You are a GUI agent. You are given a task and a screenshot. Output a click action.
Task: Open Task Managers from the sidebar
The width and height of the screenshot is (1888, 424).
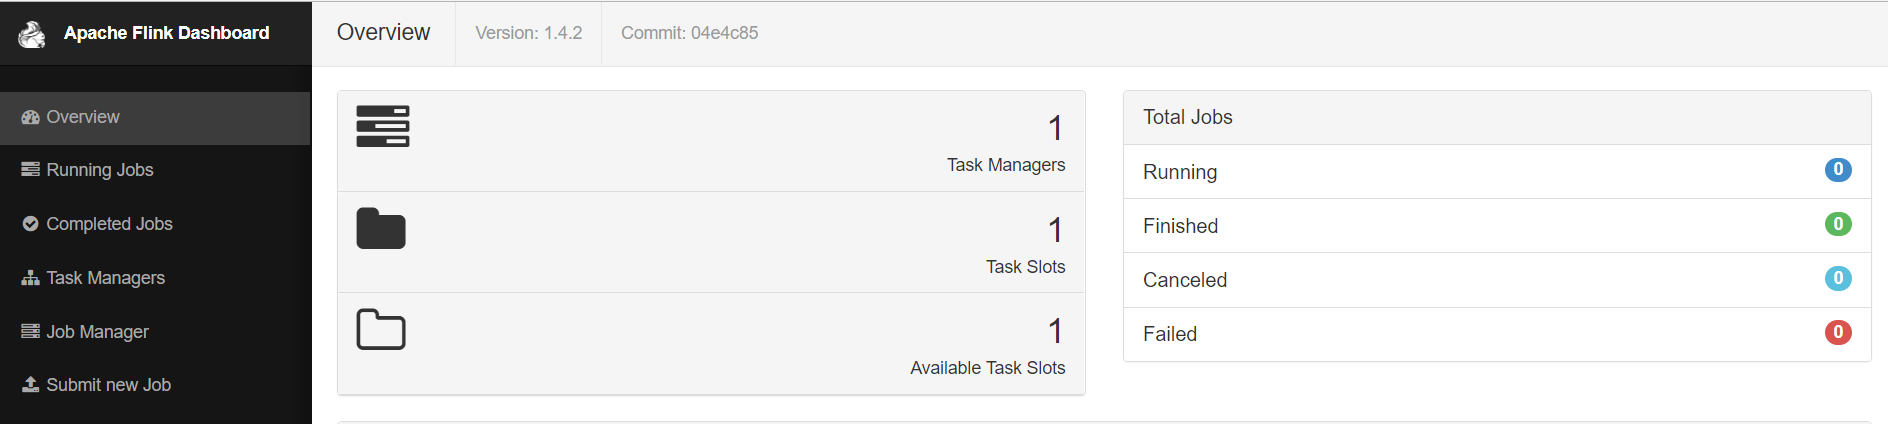[105, 278]
